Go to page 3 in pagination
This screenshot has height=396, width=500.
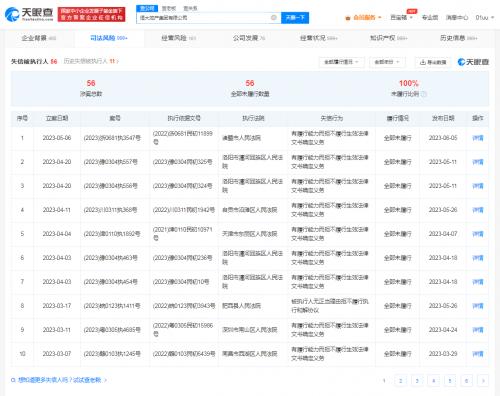(x=417, y=380)
